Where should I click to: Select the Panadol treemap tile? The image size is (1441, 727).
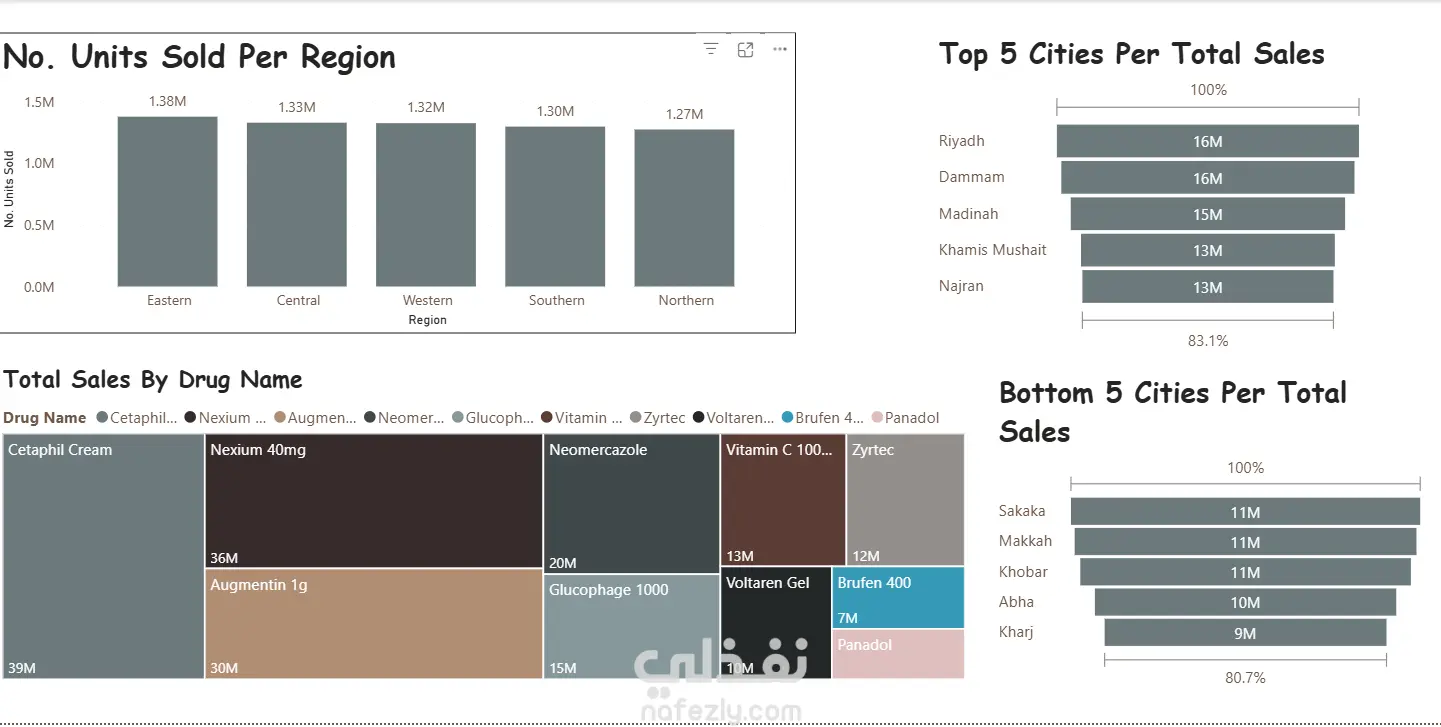point(899,654)
